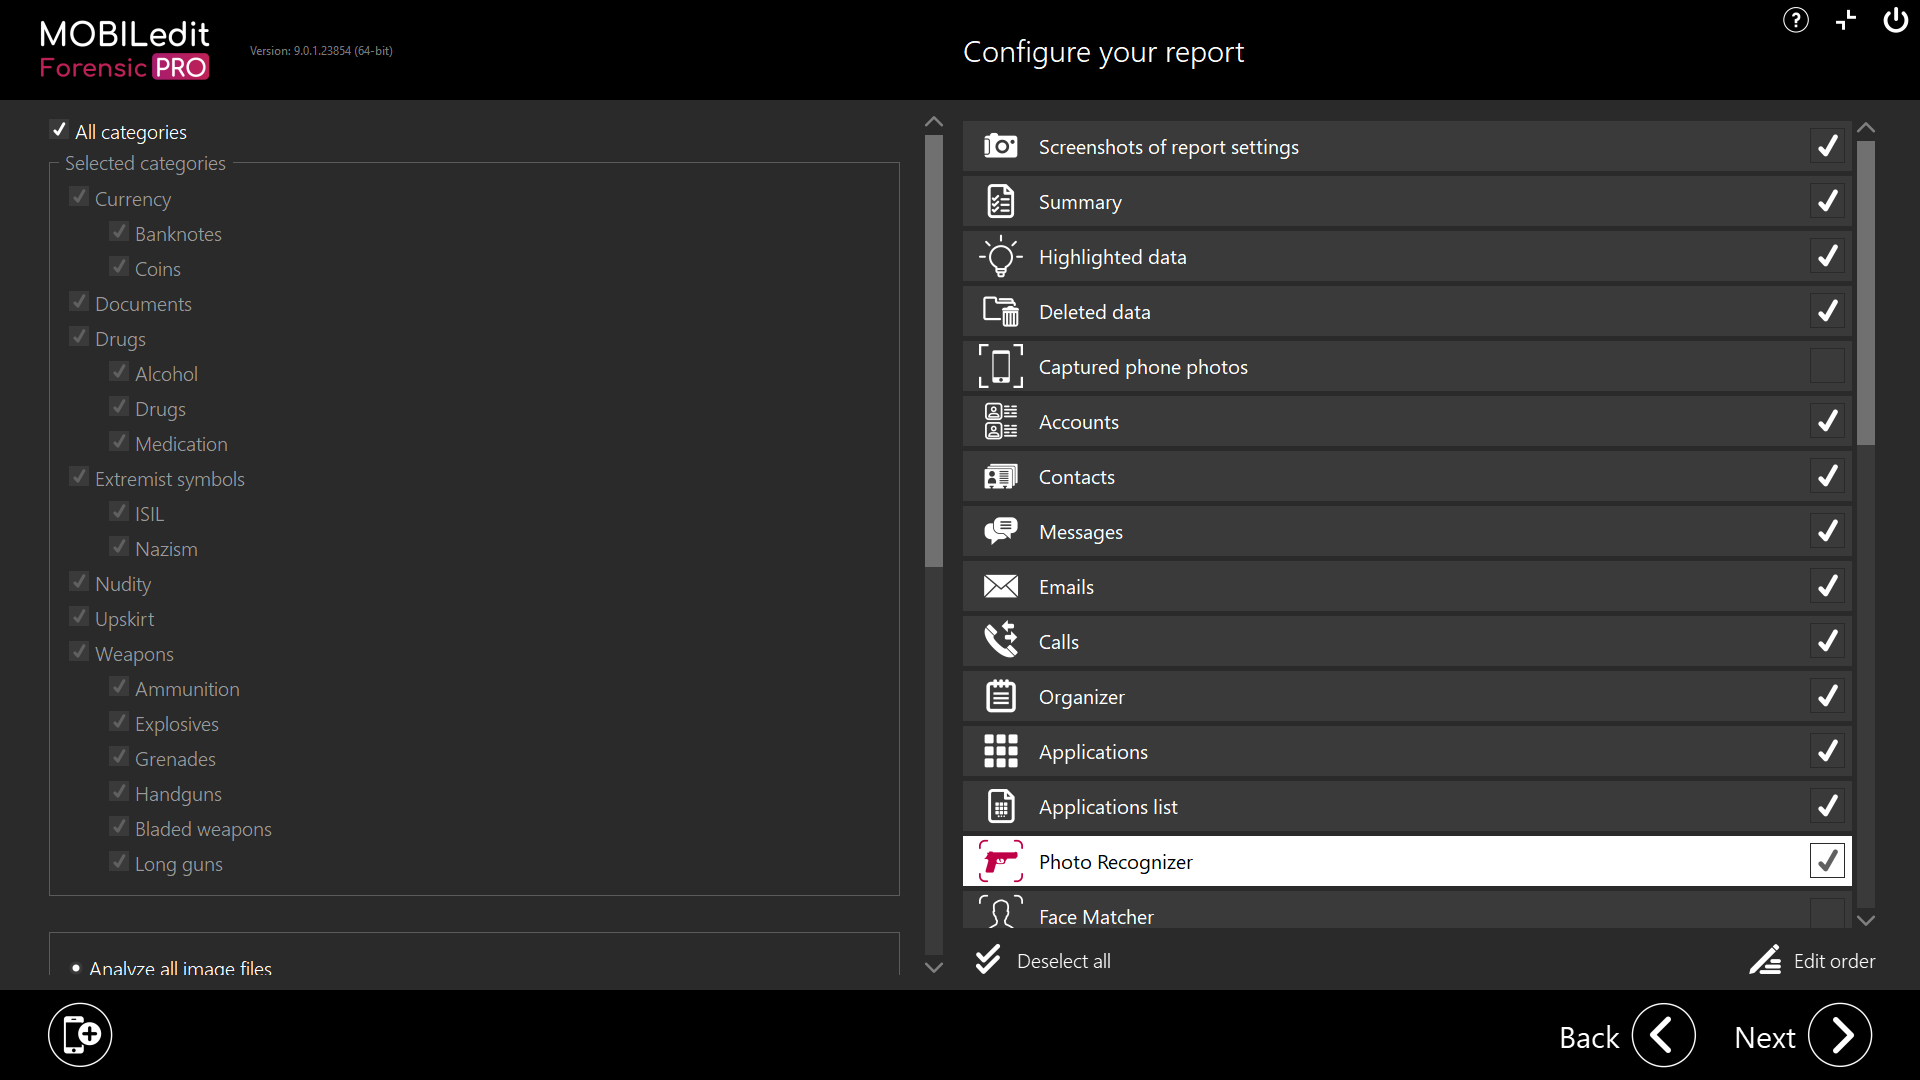
Task: Click the power exit icon
Action: click(x=1895, y=20)
